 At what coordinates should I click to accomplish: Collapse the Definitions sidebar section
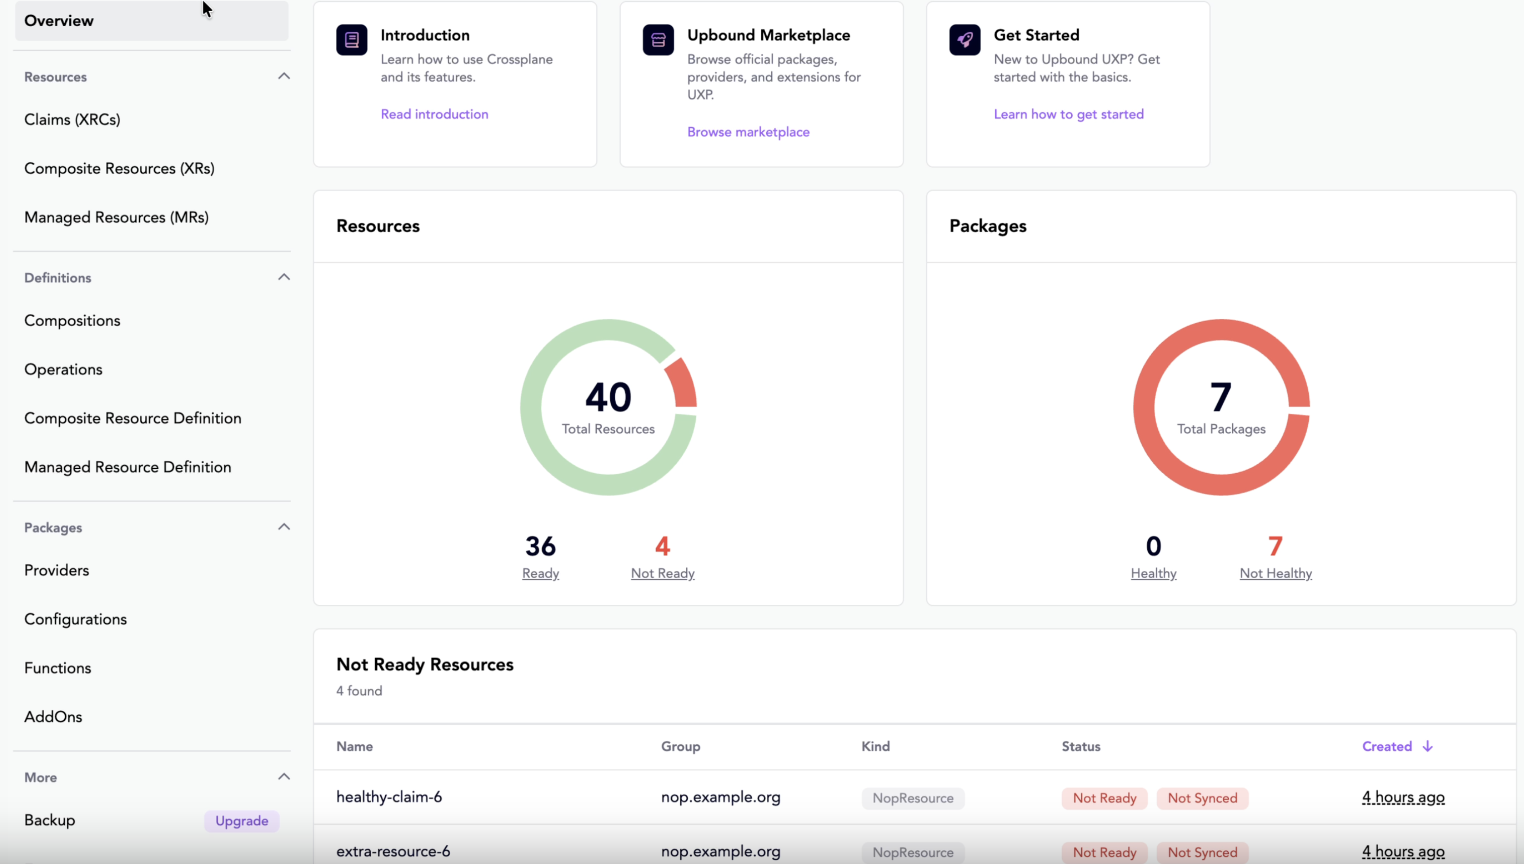[x=283, y=277]
